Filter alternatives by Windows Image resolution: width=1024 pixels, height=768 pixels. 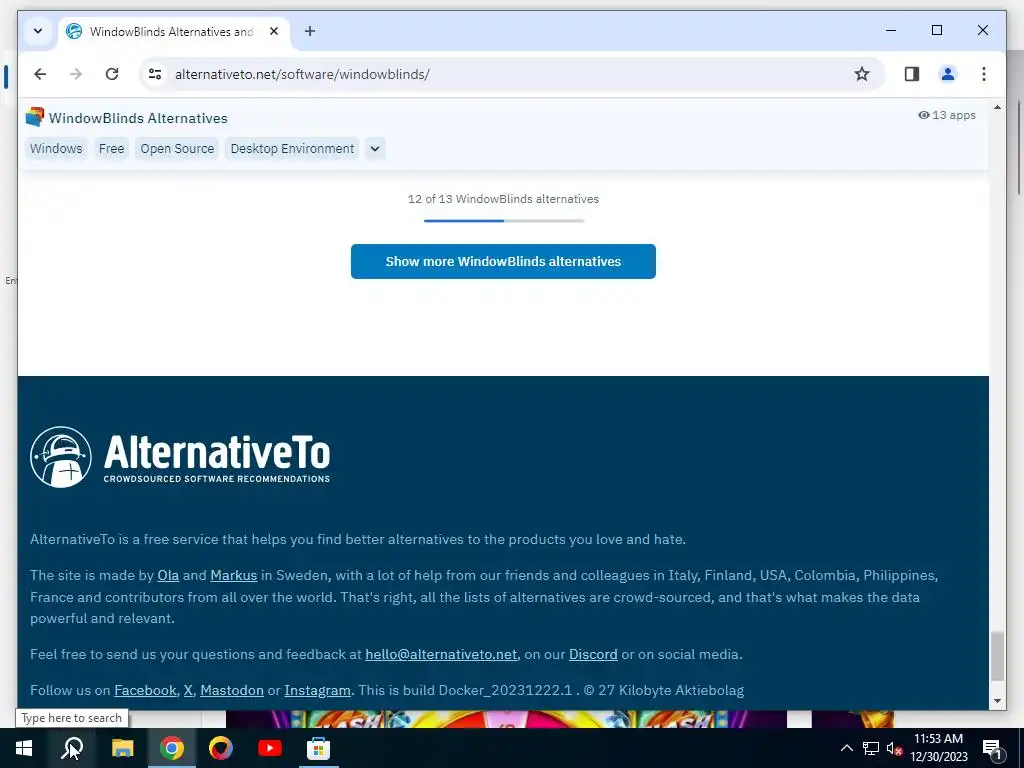click(56, 148)
